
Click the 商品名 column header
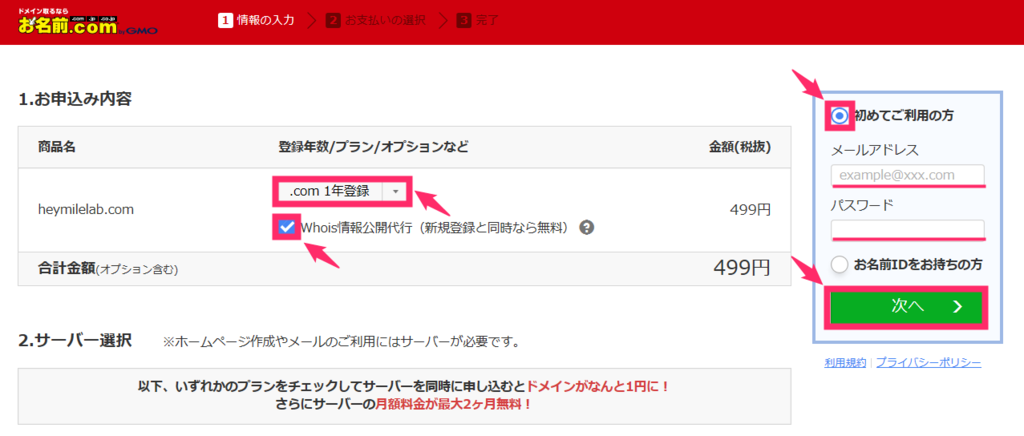(x=57, y=147)
